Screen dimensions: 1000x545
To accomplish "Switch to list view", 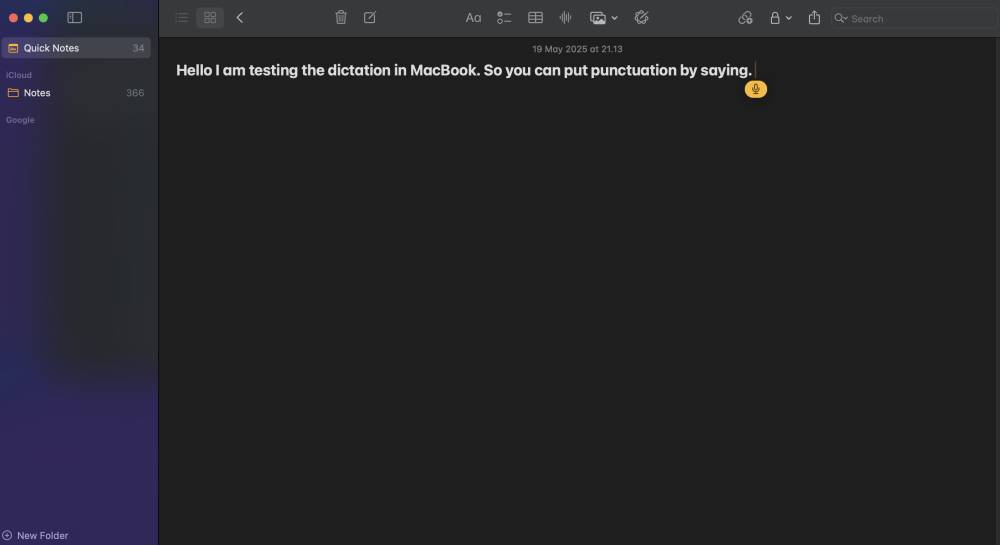I will click(182, 18).
